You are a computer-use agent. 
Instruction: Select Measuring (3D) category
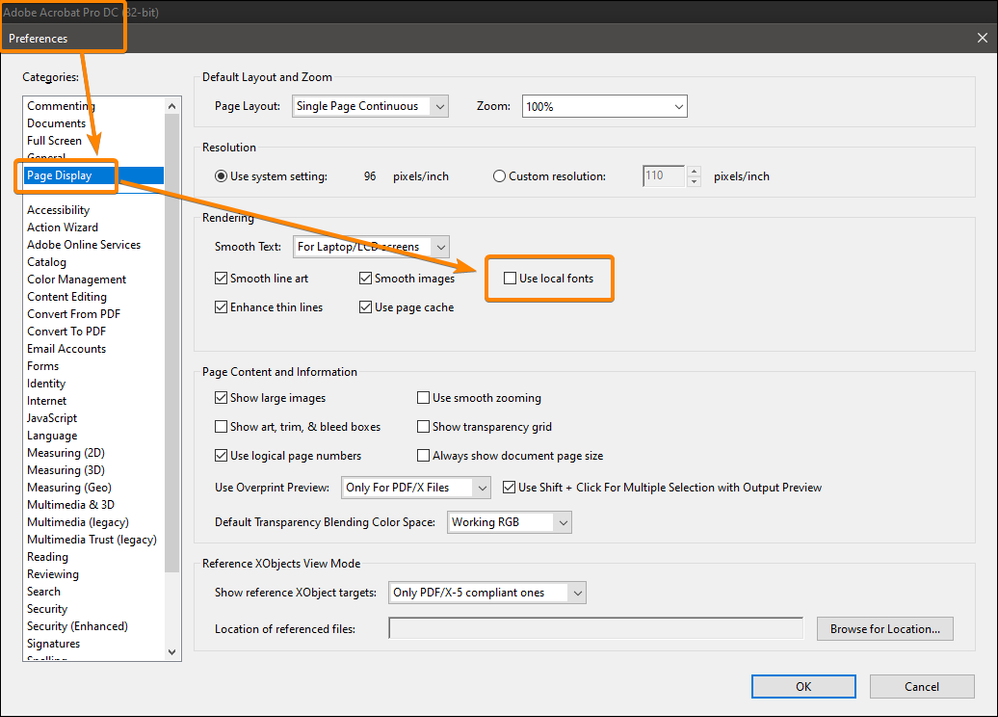click(x=66, y=470)
